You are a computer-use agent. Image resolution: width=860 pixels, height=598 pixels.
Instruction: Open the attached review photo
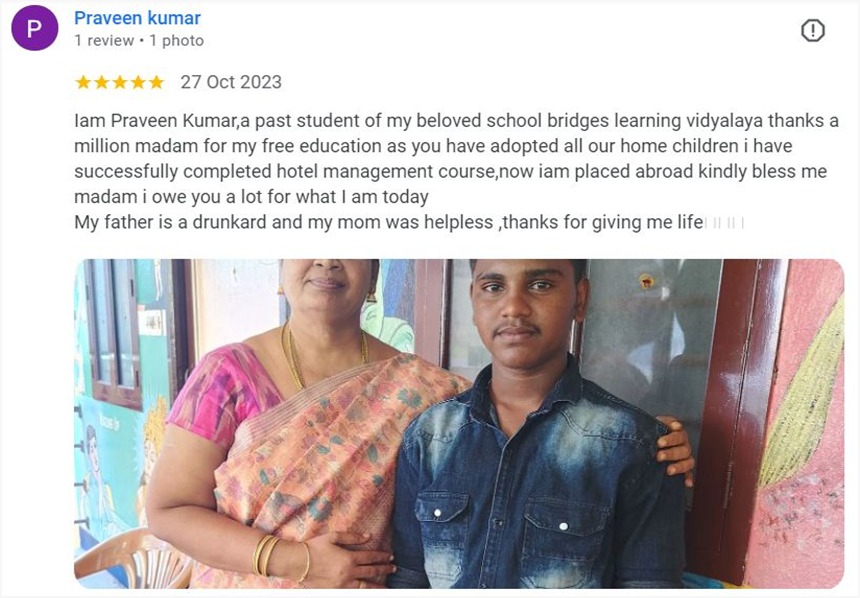459,424
